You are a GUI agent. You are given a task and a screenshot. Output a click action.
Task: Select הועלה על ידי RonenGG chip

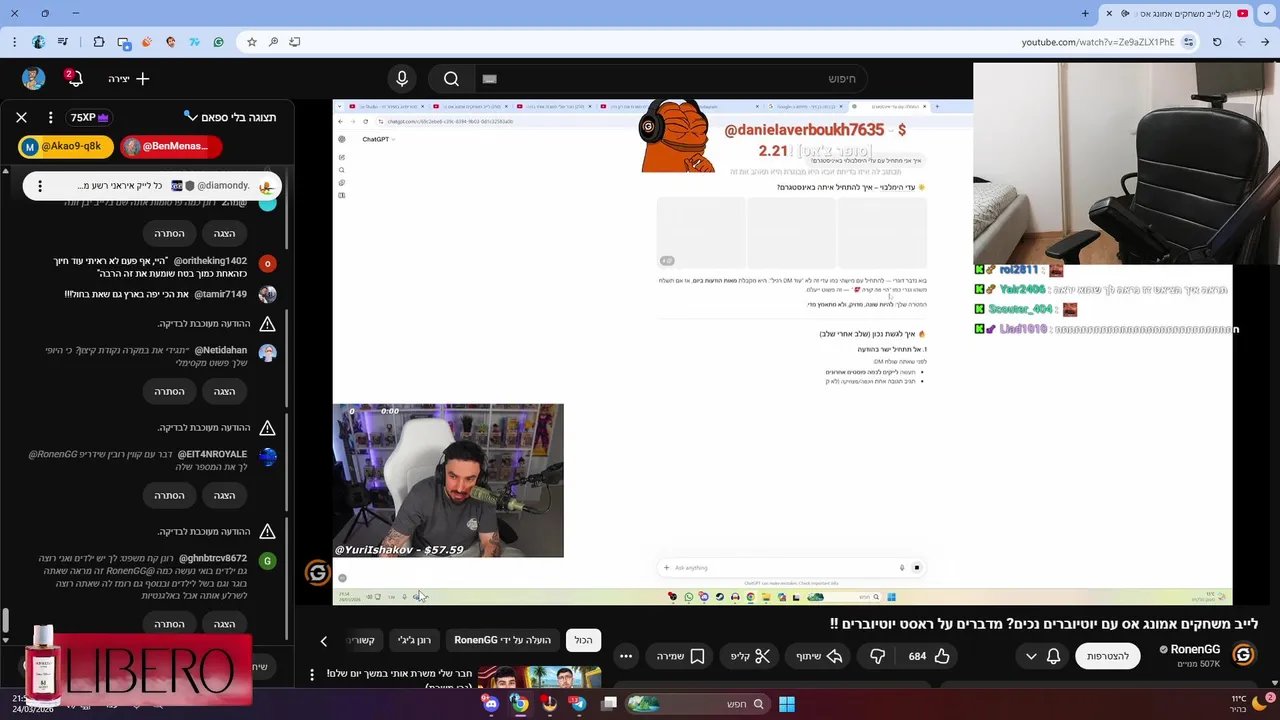502,640
